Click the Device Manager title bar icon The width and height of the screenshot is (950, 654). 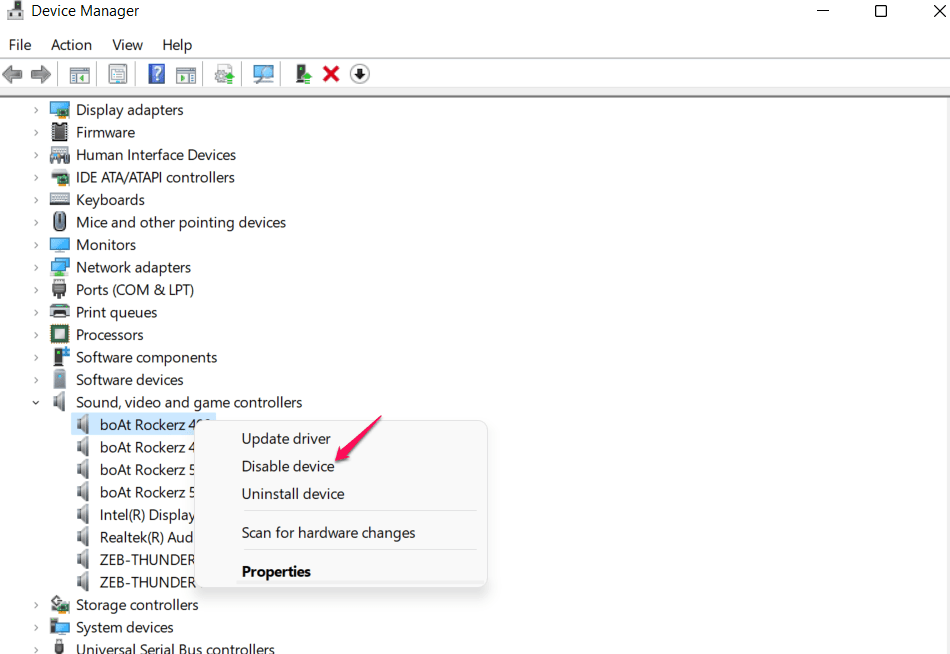pyautogui.click(x=15, y=10)
